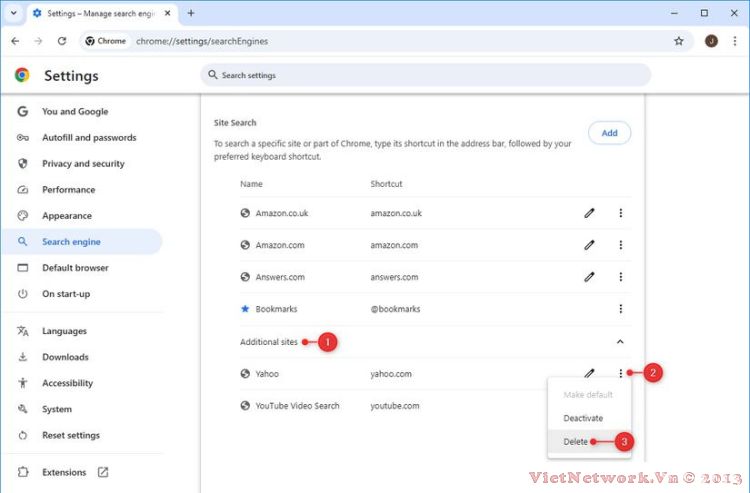Click the pencil icon for Yahoo
The width and height of the screenshot is (750, 493).
click(x=590, y=374)
